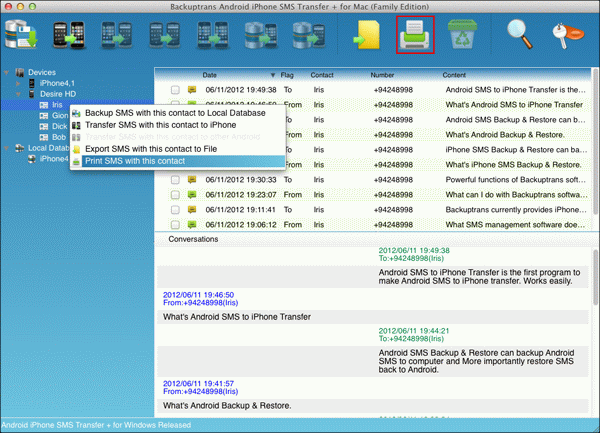Click message icon in the 19:30:33 row
This screenshot has width=600, height=433.
(192, 180)
